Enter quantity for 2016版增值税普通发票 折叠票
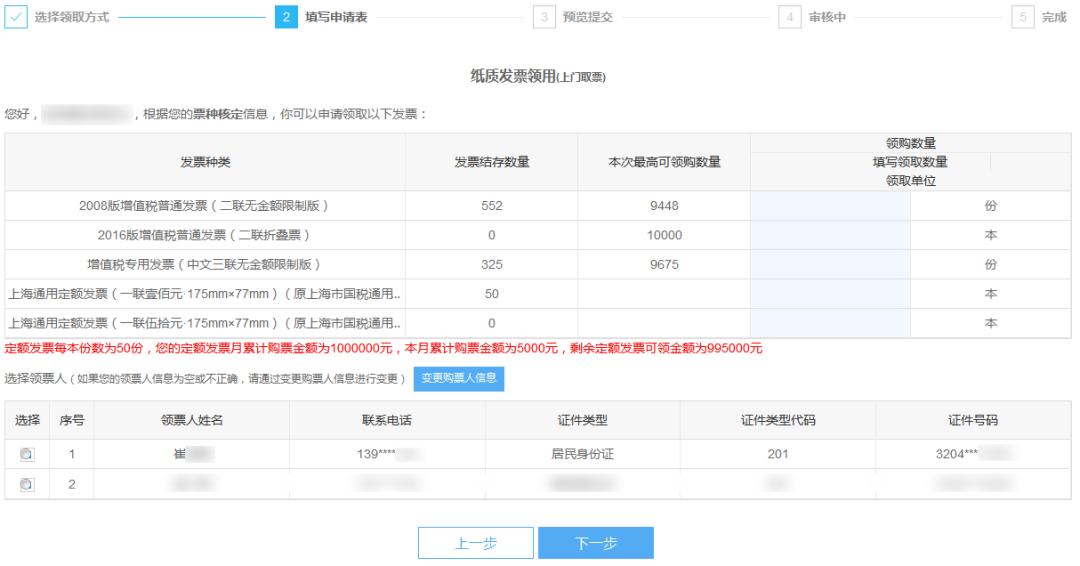1080x566 pixels. pyautogui.click(x=830, y=236)
